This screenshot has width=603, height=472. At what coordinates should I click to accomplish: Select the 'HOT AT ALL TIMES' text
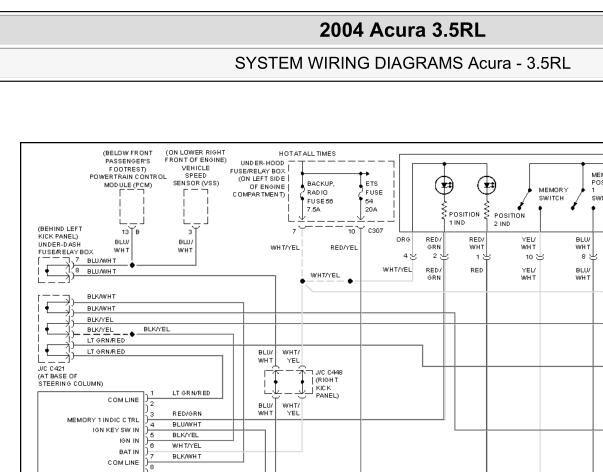(307, 153)
